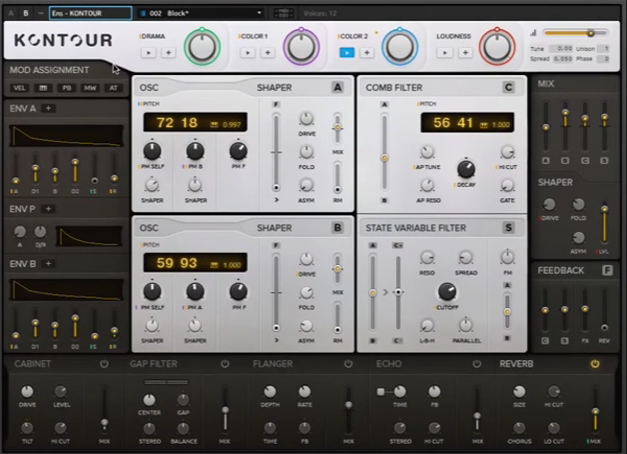
Task: Click the Tune value field
Action: (x=561, y=48)
